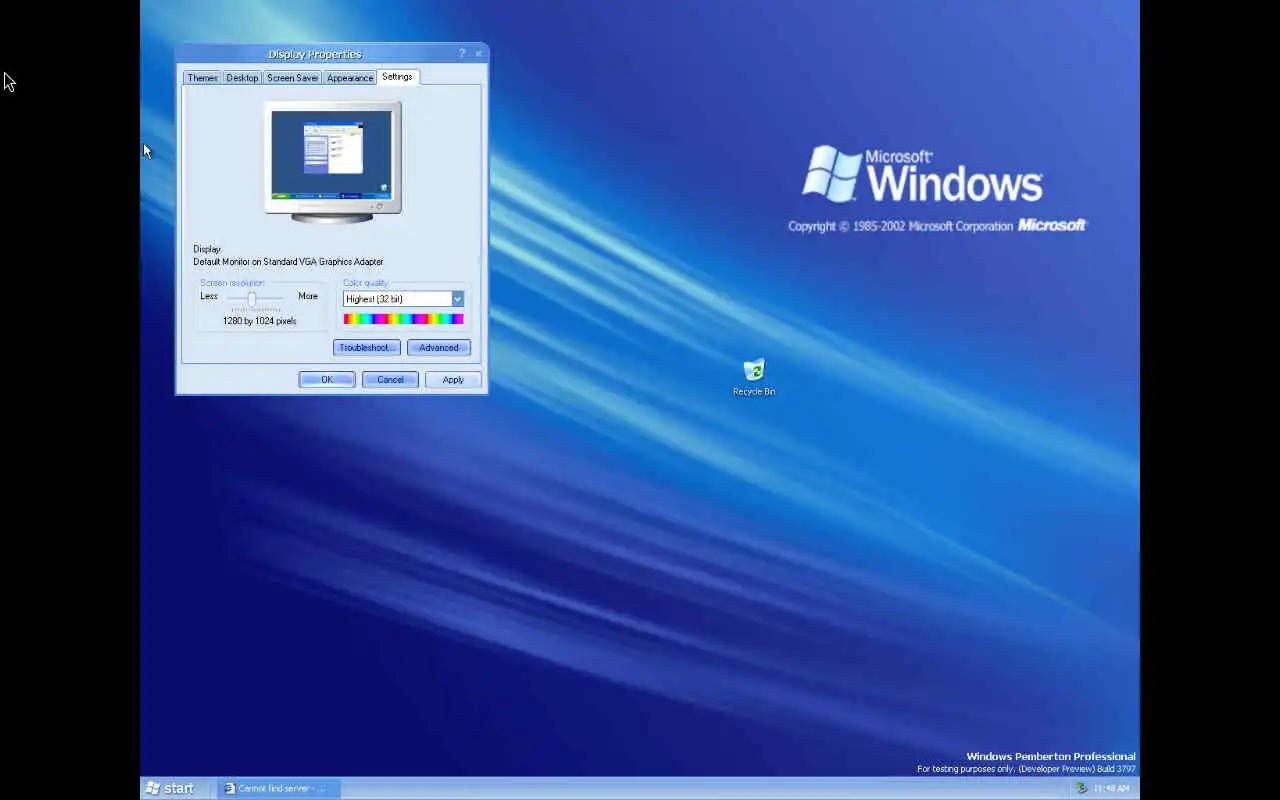Open the Screen Saver tab
Viewport: 1280px width, 800px height.
[292, 78]
